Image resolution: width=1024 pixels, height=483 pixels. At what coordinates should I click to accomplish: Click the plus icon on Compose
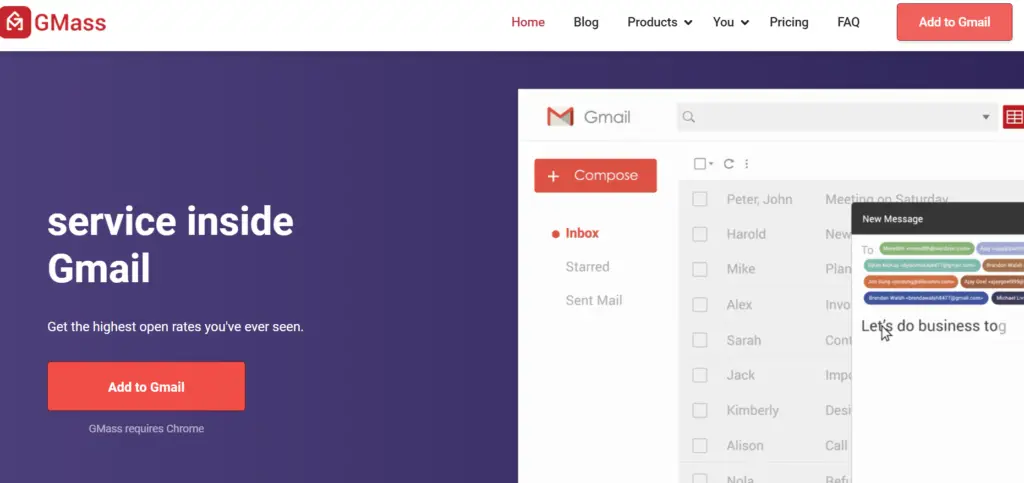coord(553,176)
